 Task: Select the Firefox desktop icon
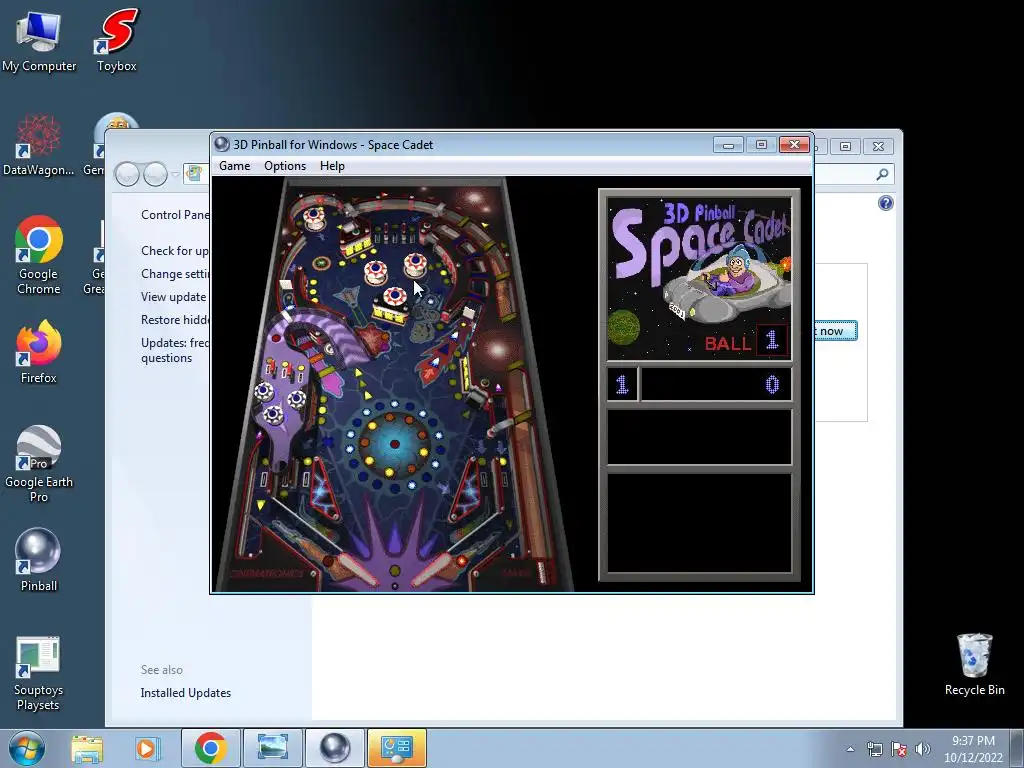(x=39, y=352)
